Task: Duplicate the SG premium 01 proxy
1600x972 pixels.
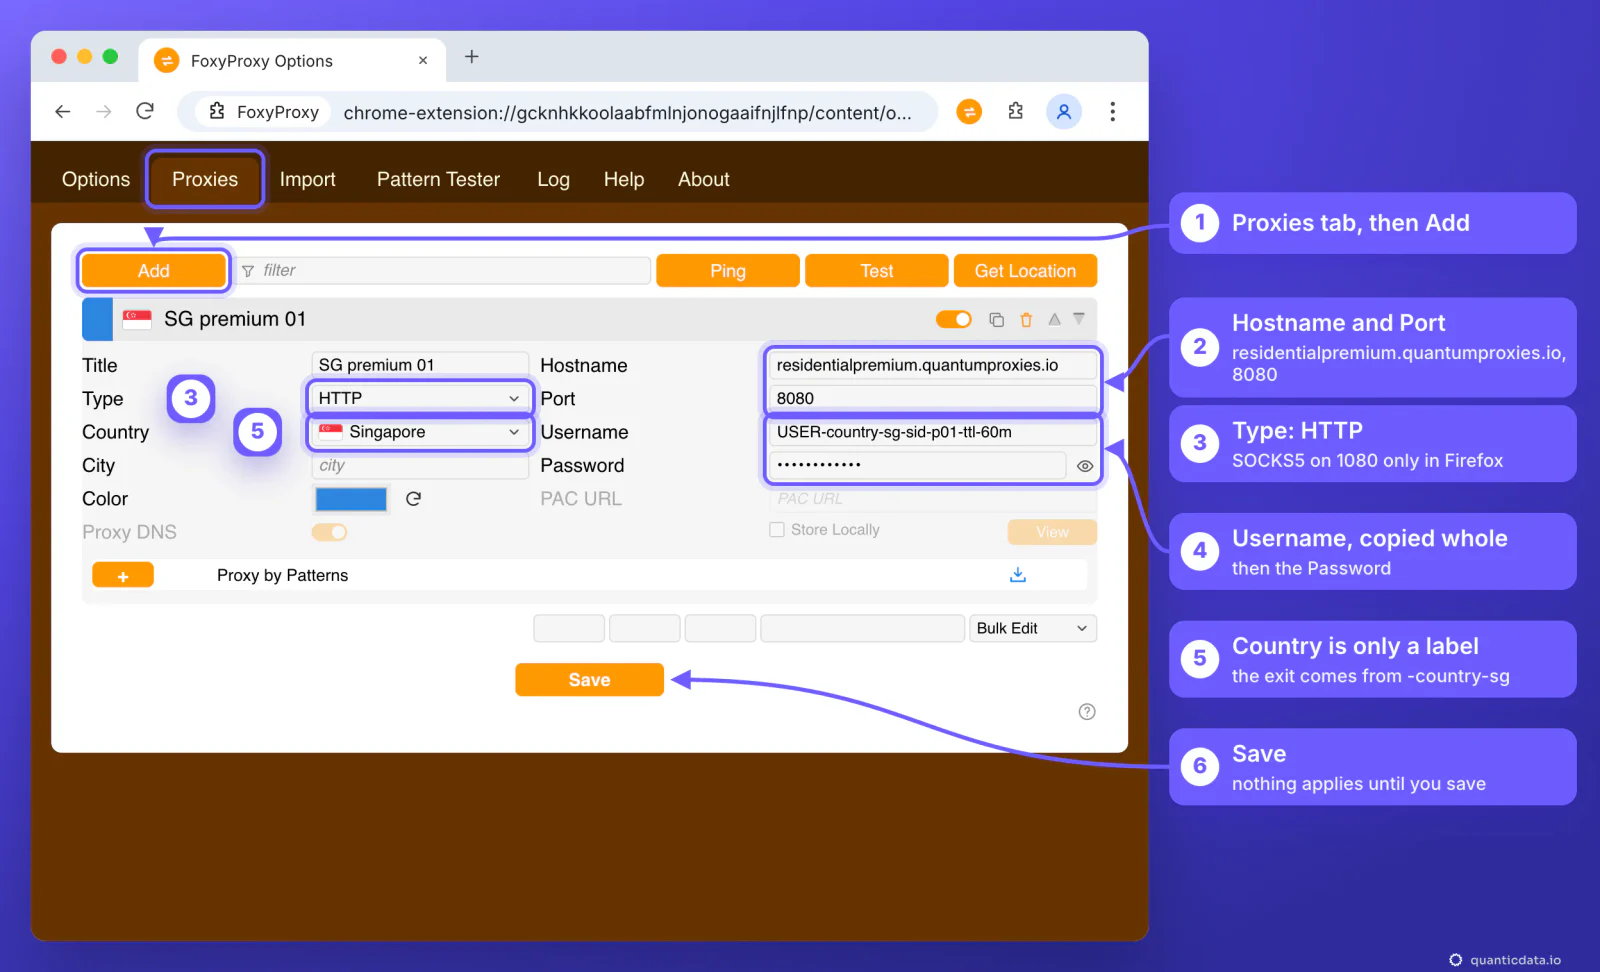Action: coord(996,320)
